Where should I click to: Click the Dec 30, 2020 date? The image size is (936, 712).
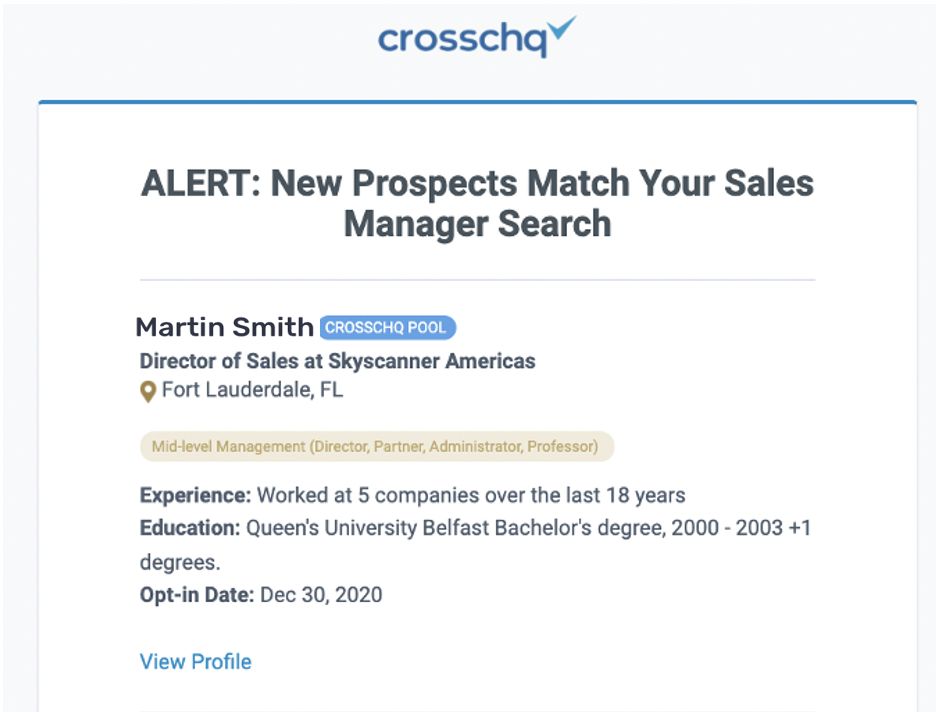(321, 595)
